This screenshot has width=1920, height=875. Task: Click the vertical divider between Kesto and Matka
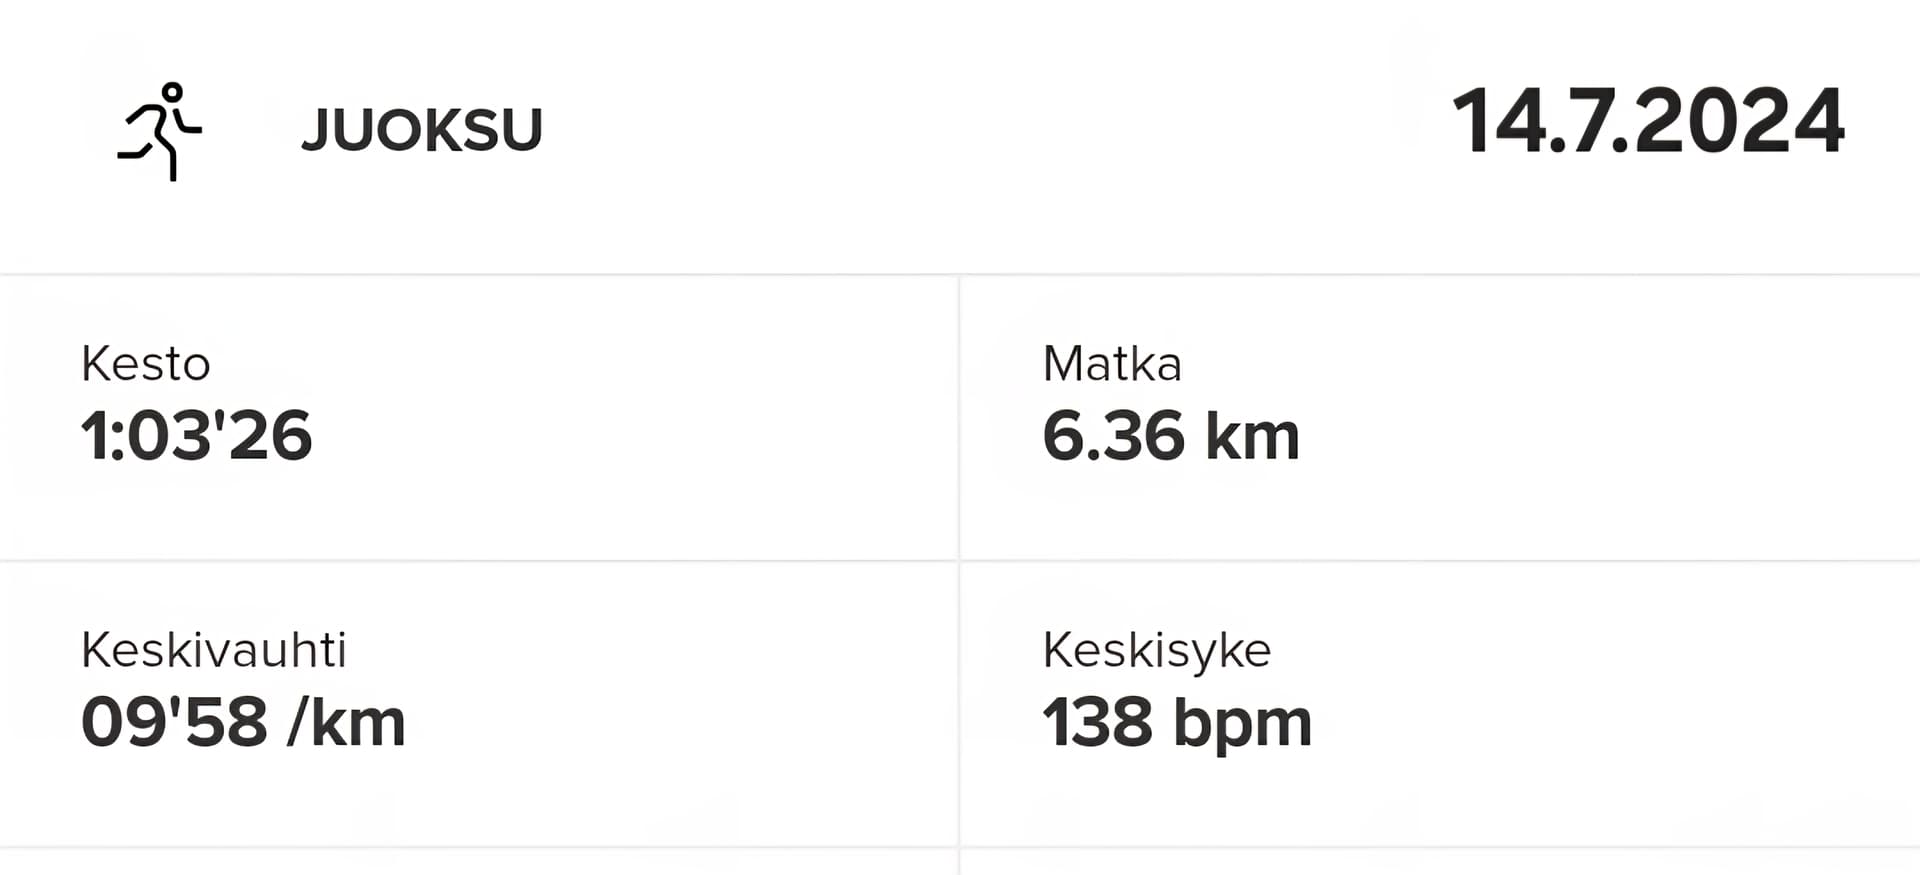959,417
